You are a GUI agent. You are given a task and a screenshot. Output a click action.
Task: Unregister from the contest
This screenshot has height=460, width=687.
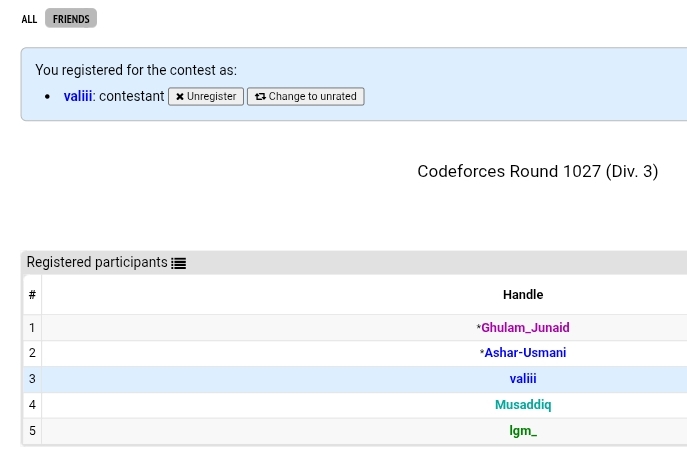pos(206,96)
